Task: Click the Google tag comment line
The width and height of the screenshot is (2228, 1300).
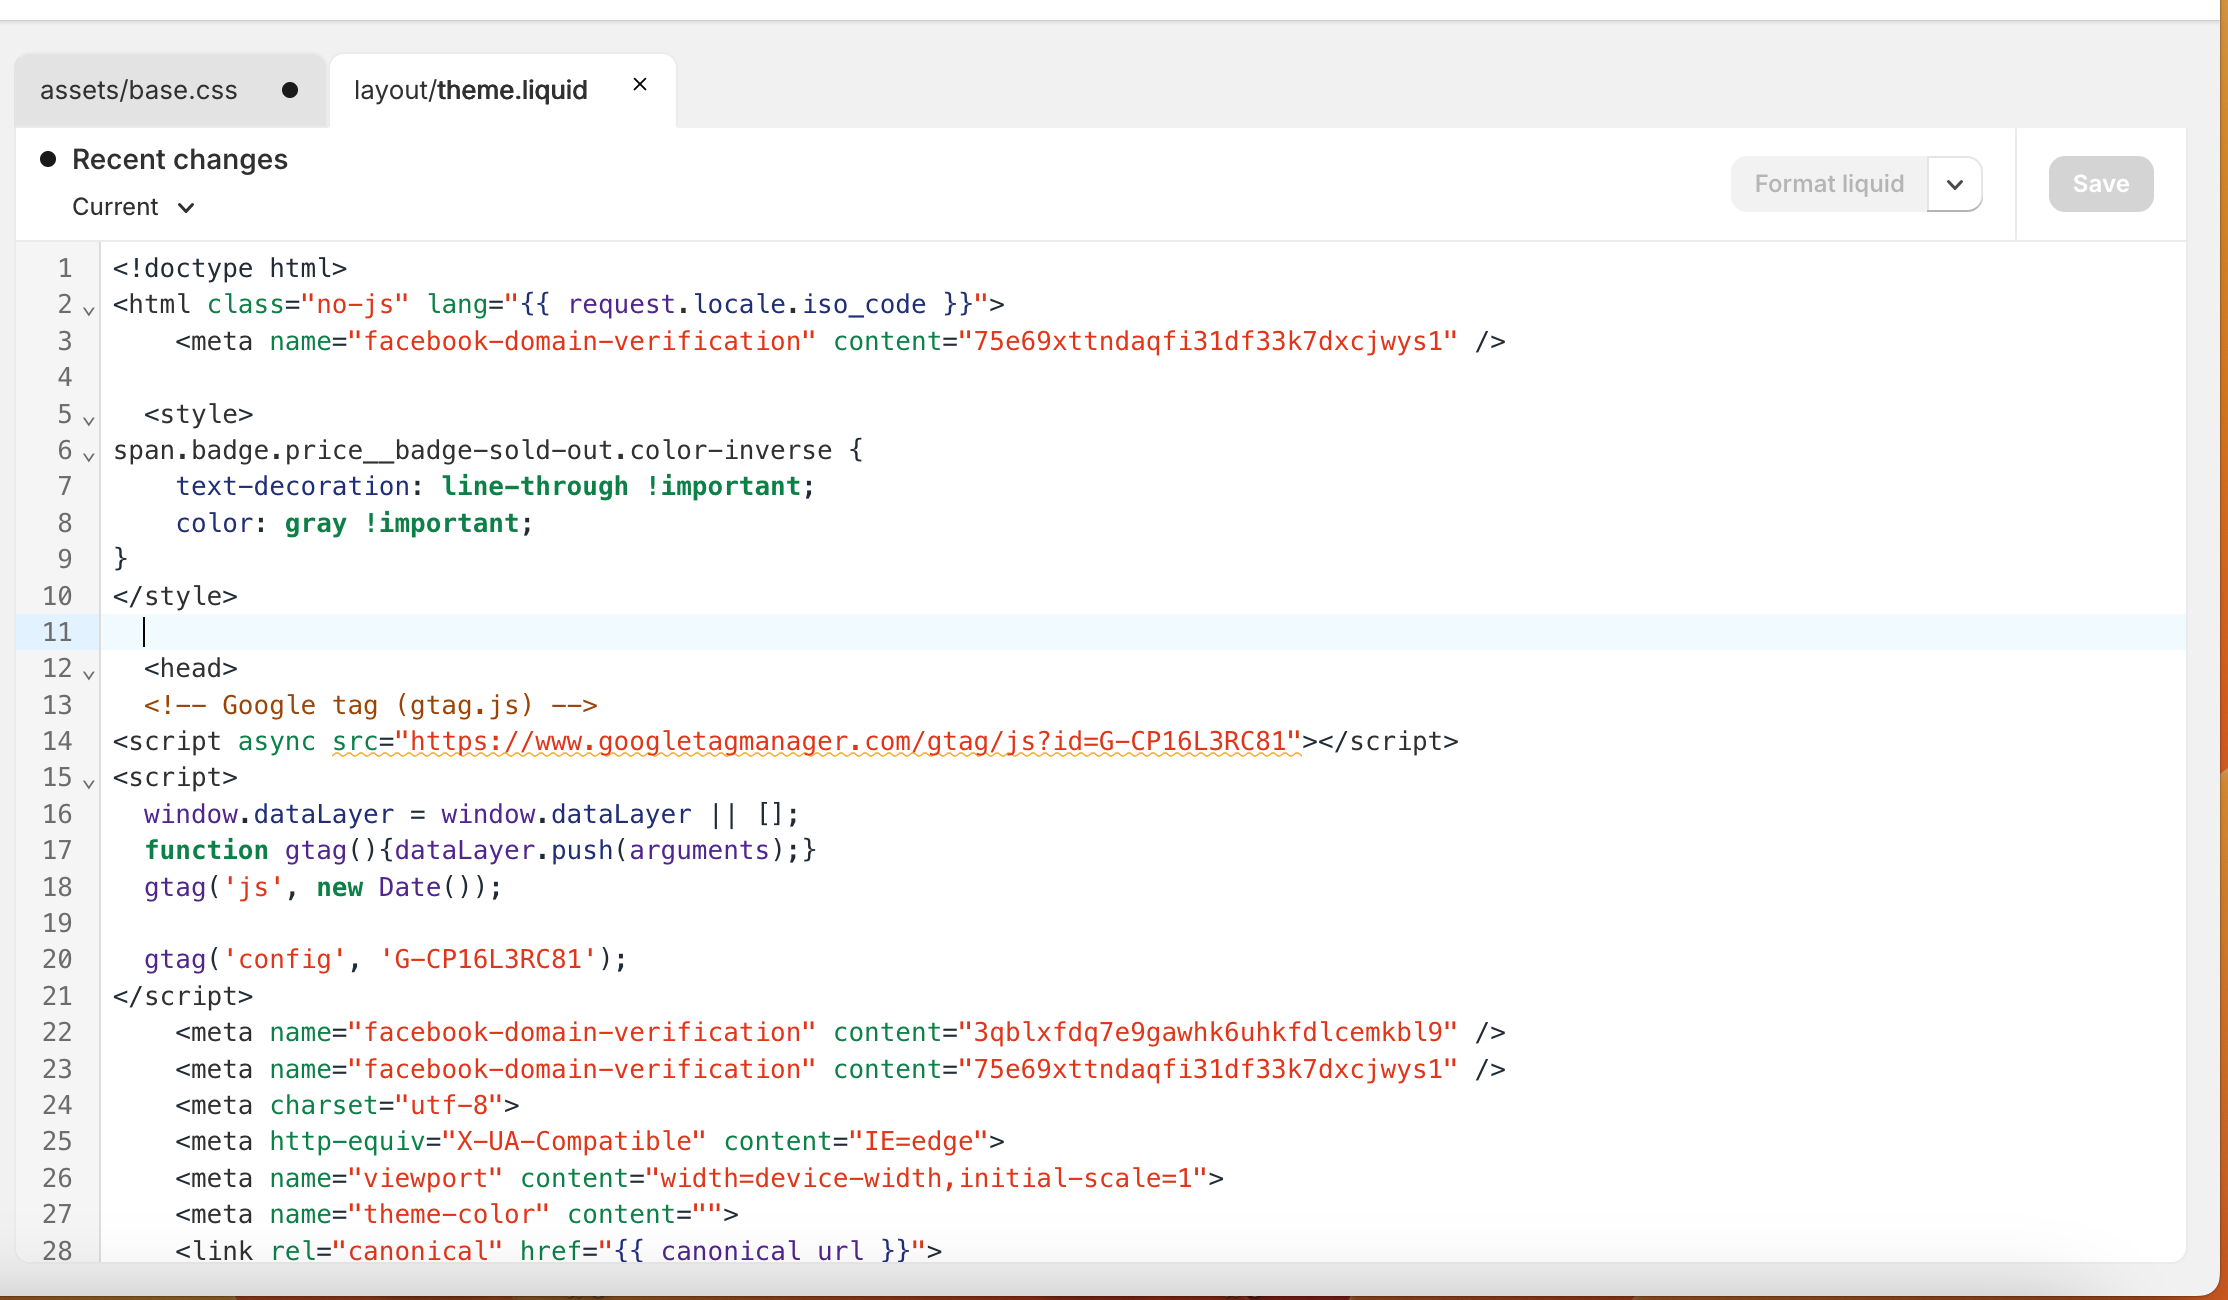Action: tap(370, 705)
